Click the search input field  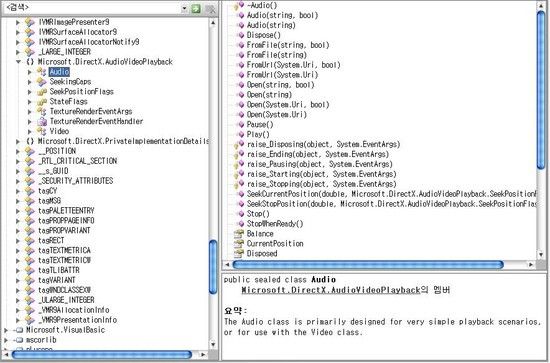[92, 8]
